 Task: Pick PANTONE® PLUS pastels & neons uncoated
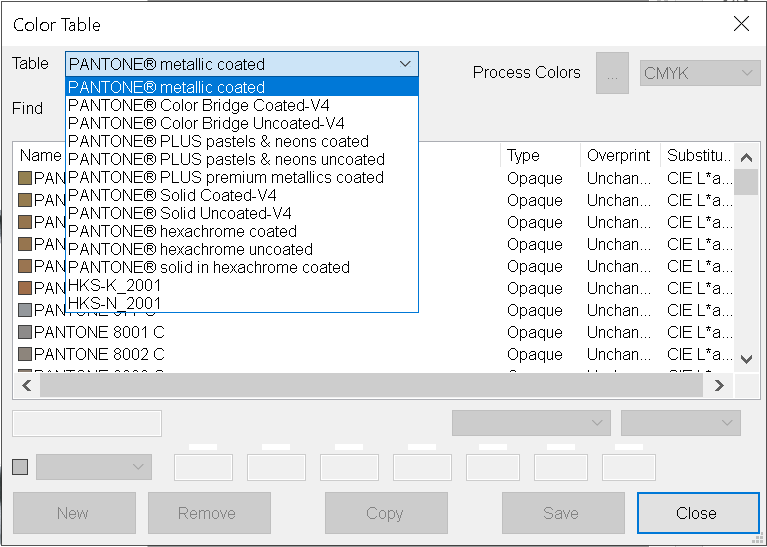(242, 160)
